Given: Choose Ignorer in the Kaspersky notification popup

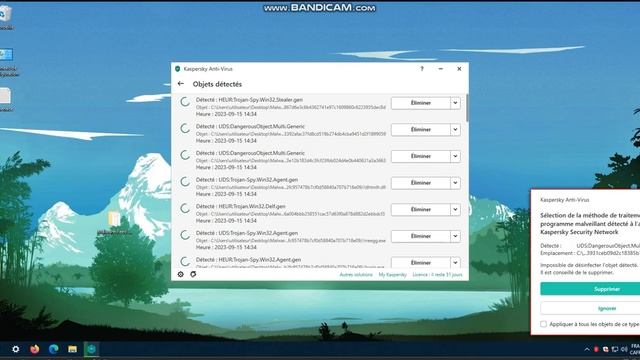Looking at the screenshot, I should pos(590,308).
